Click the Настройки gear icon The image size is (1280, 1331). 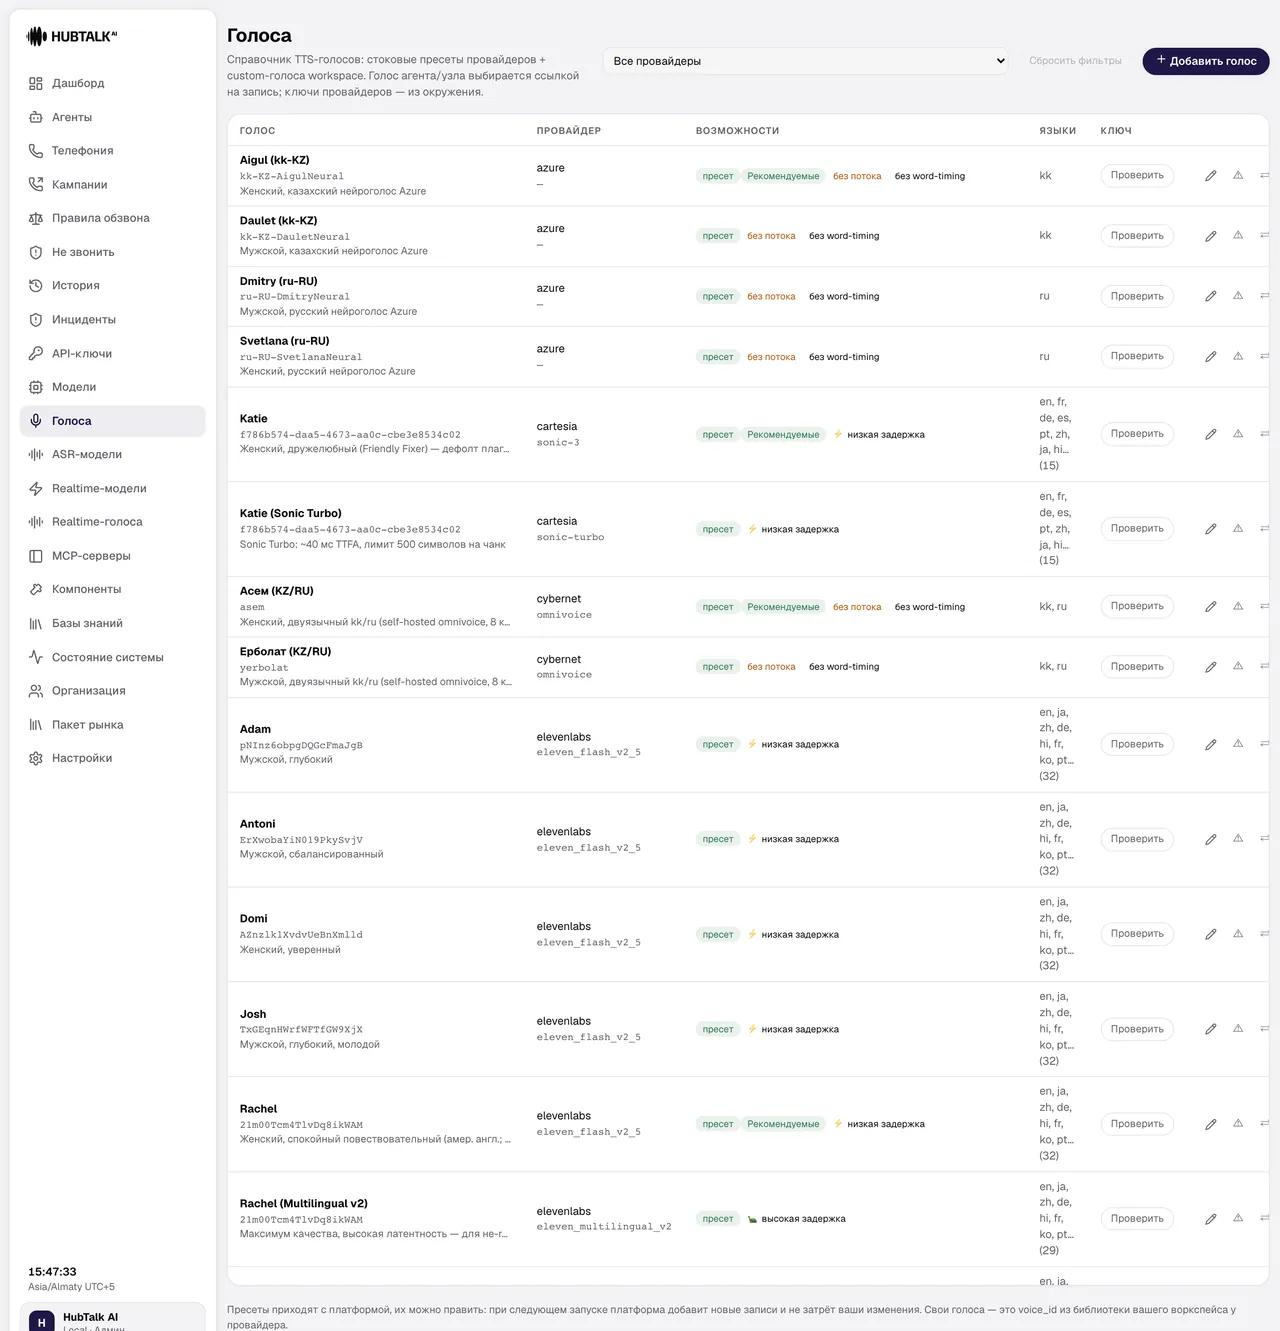[36, 758]
